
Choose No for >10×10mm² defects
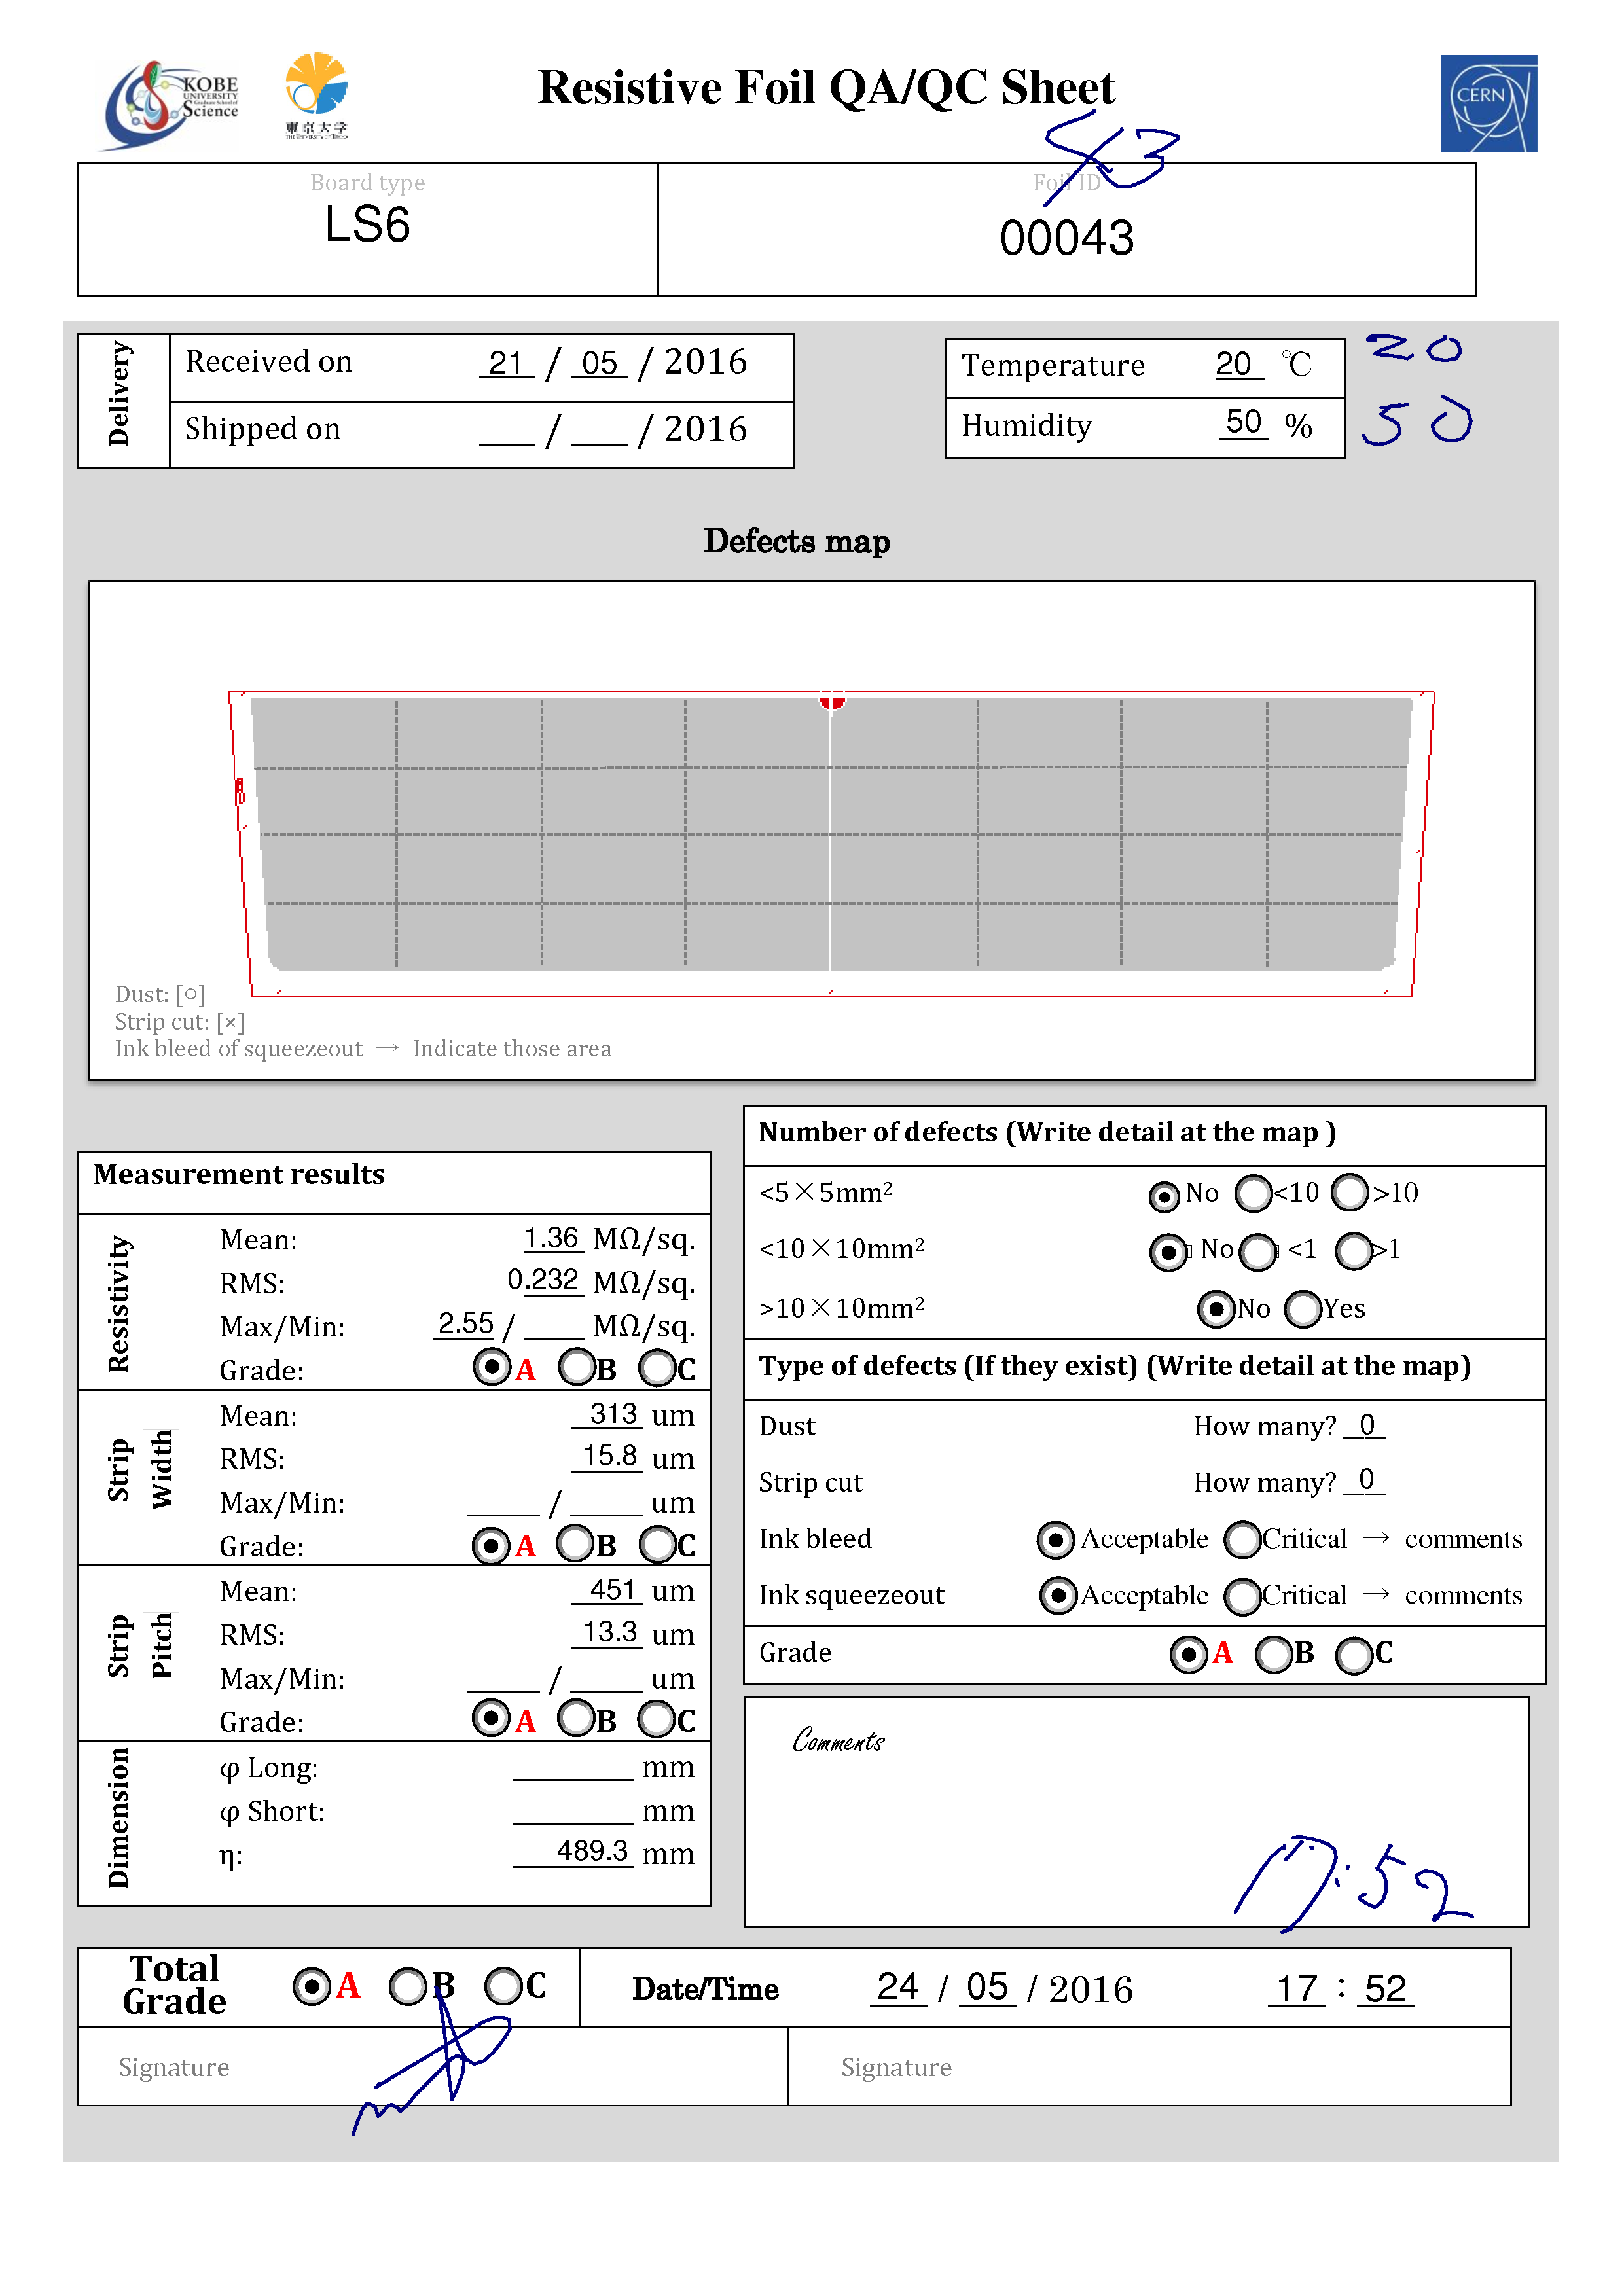click(x=1216, y=1309)
